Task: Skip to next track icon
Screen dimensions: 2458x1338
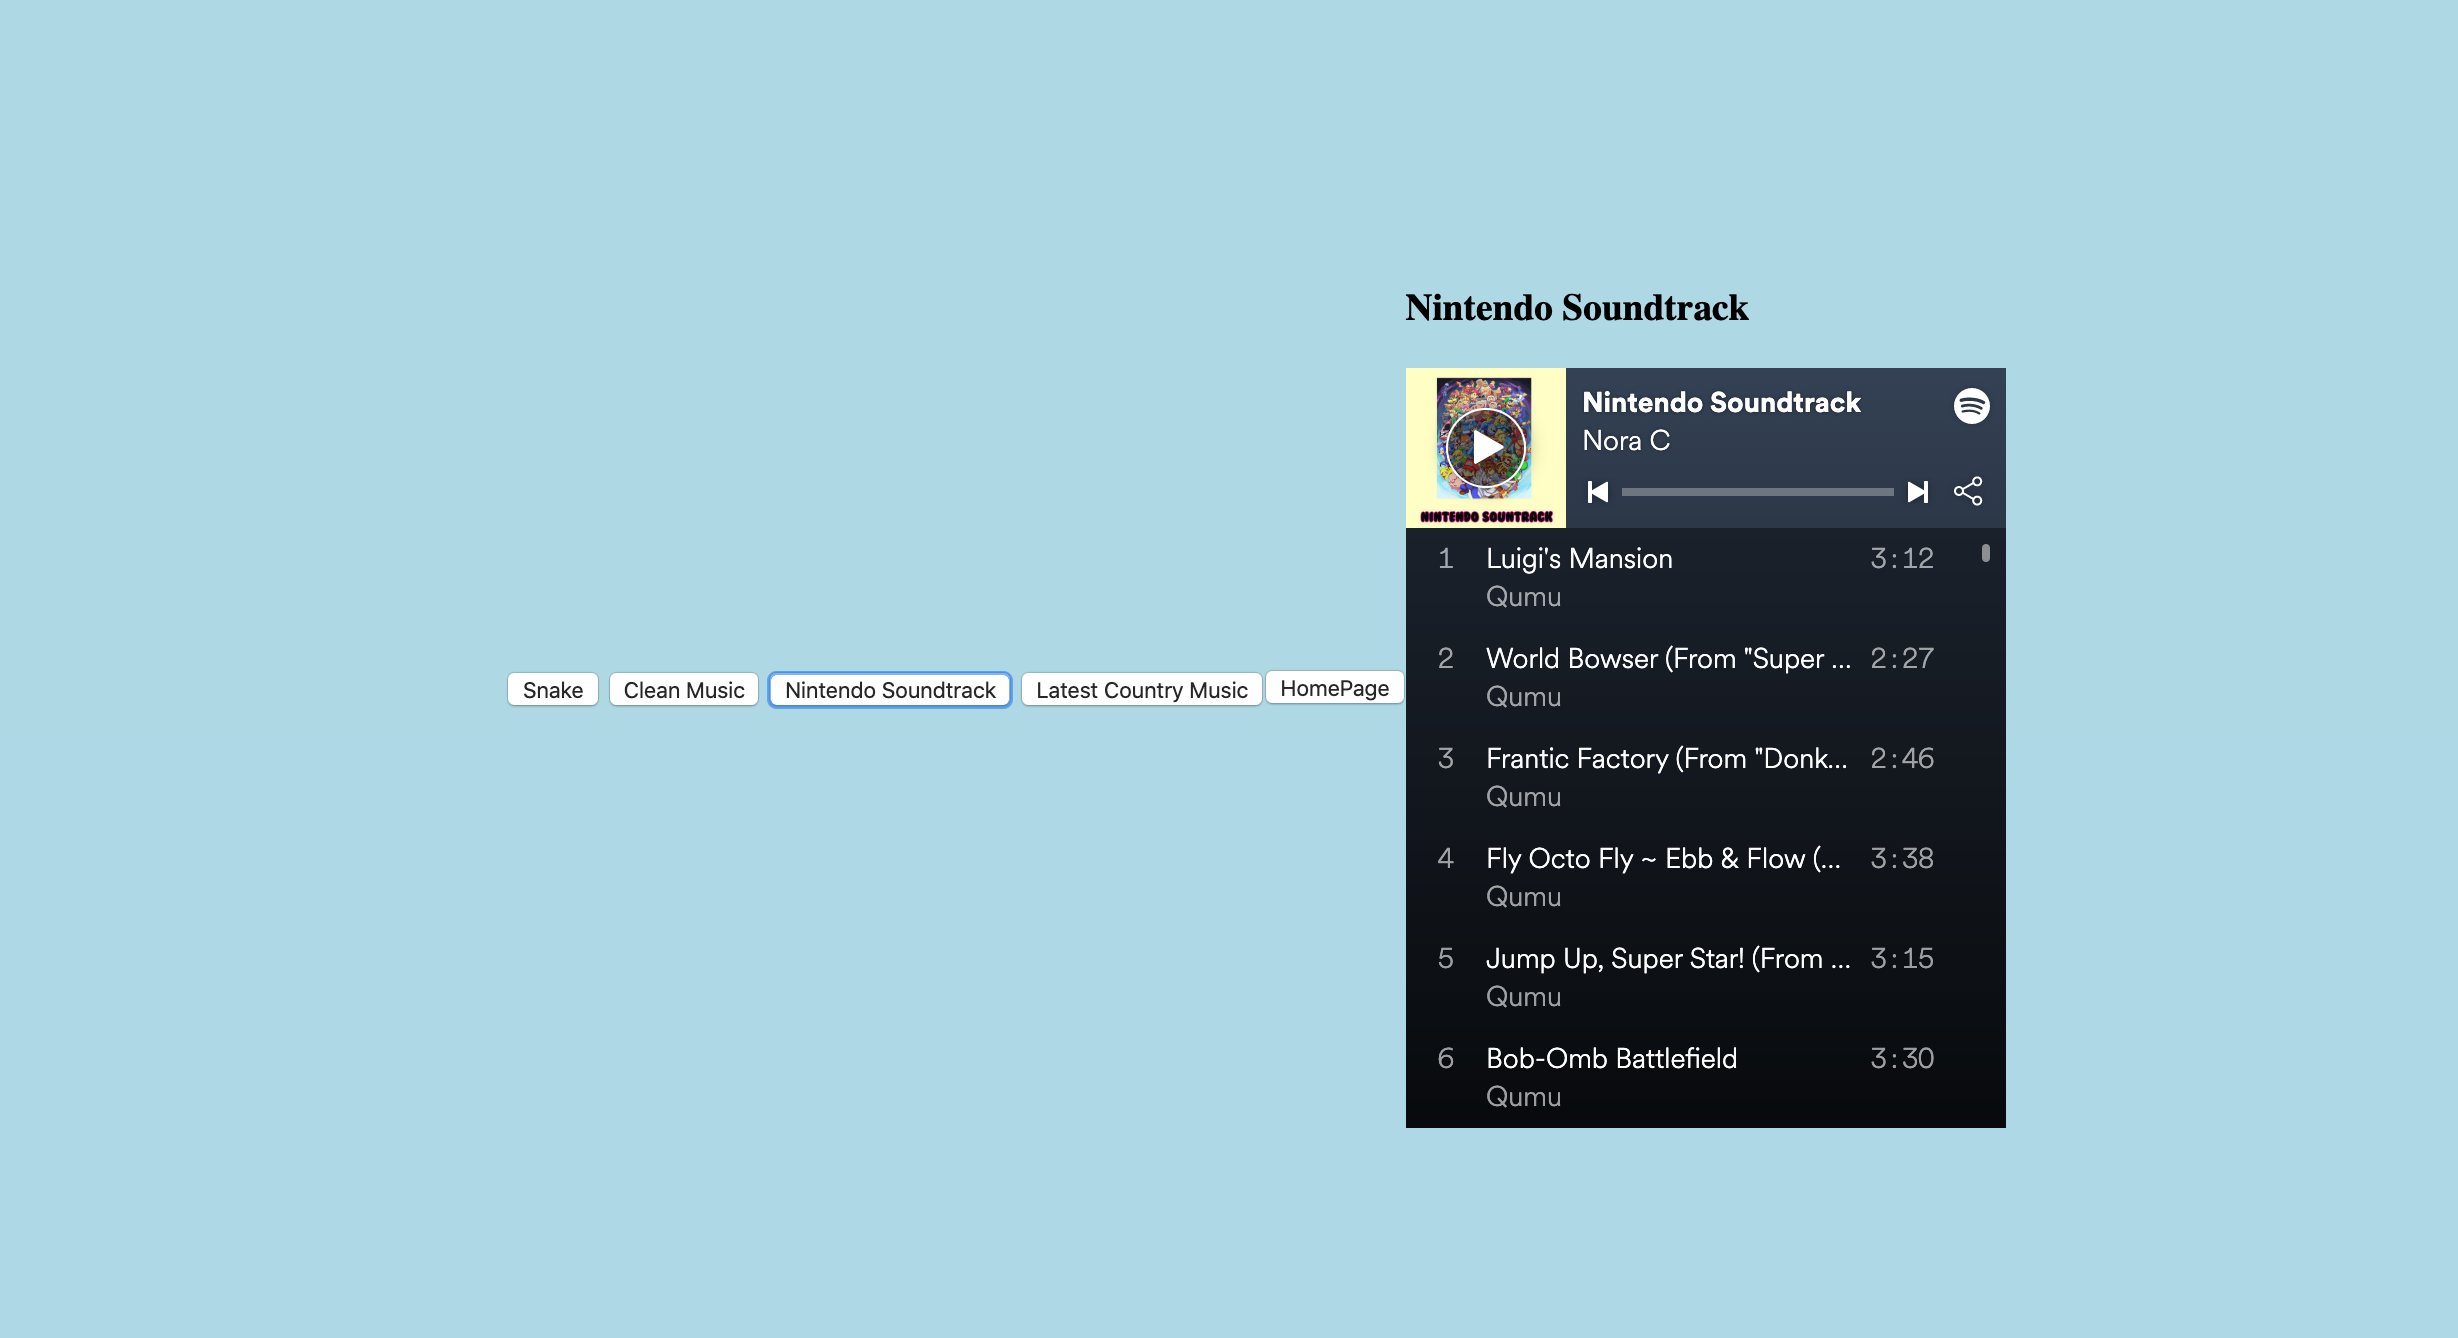Action: 1917,492
